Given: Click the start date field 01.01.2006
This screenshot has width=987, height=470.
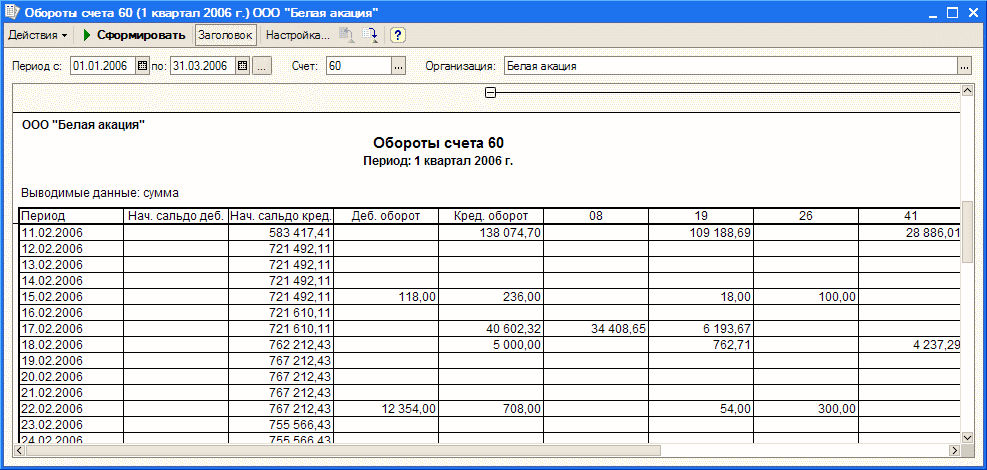Looking at the screenshot, I should point(104,65).
